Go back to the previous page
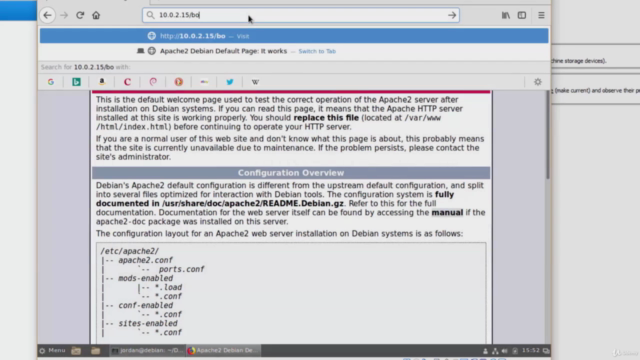This screenshot has width=640, height=360. pyautogui.click(x=47, y=15)
